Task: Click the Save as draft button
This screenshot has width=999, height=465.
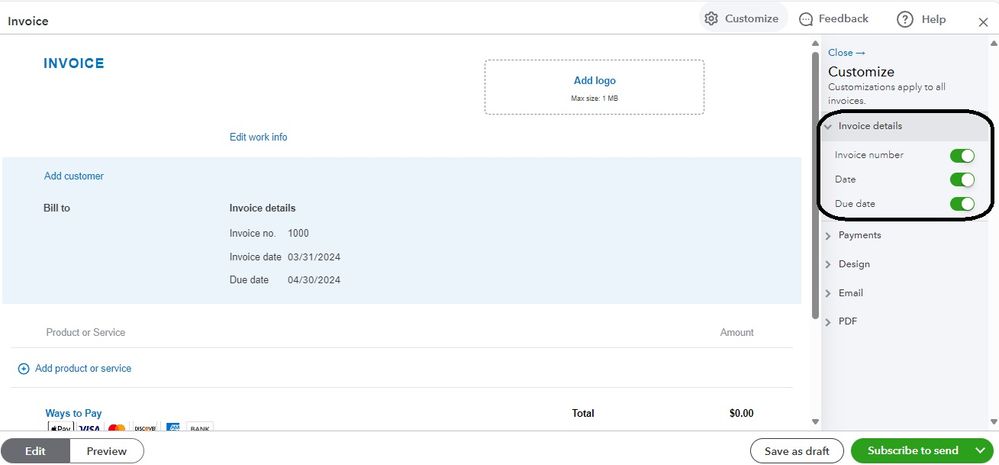Action: [797, 451]
